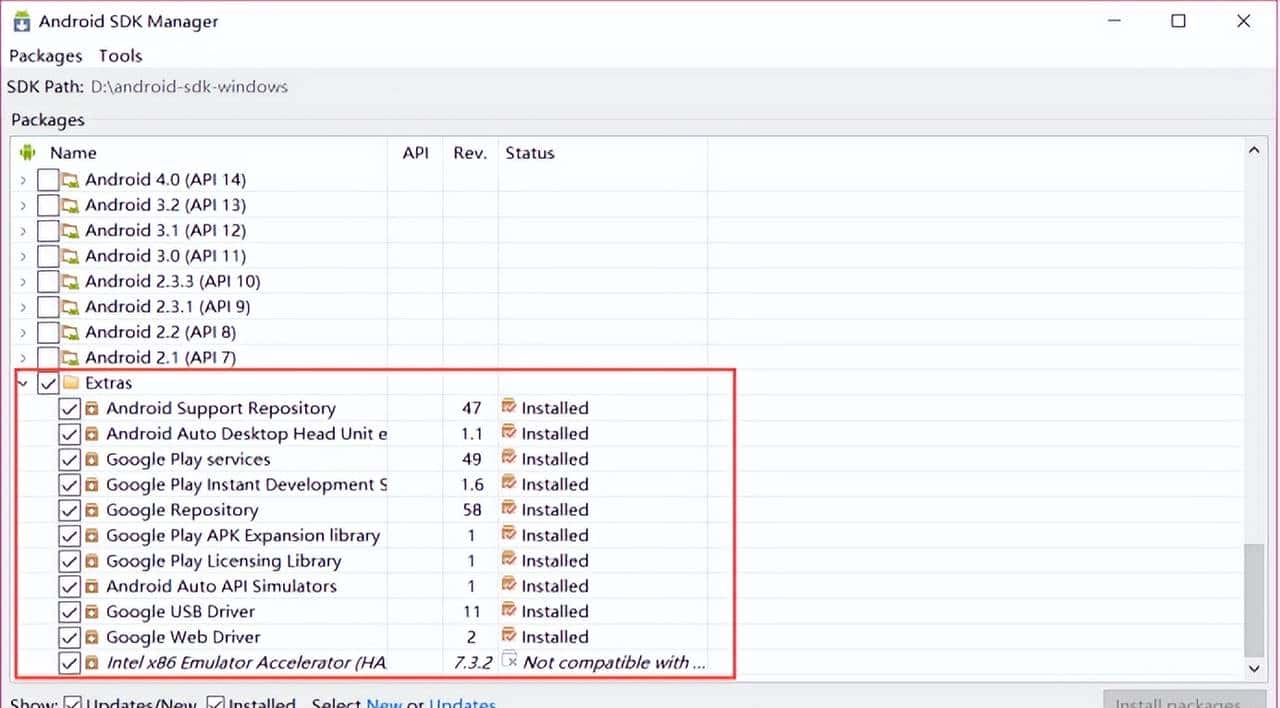Click the Extras folder icon
1280x708 pixels.
coord(70,383)
